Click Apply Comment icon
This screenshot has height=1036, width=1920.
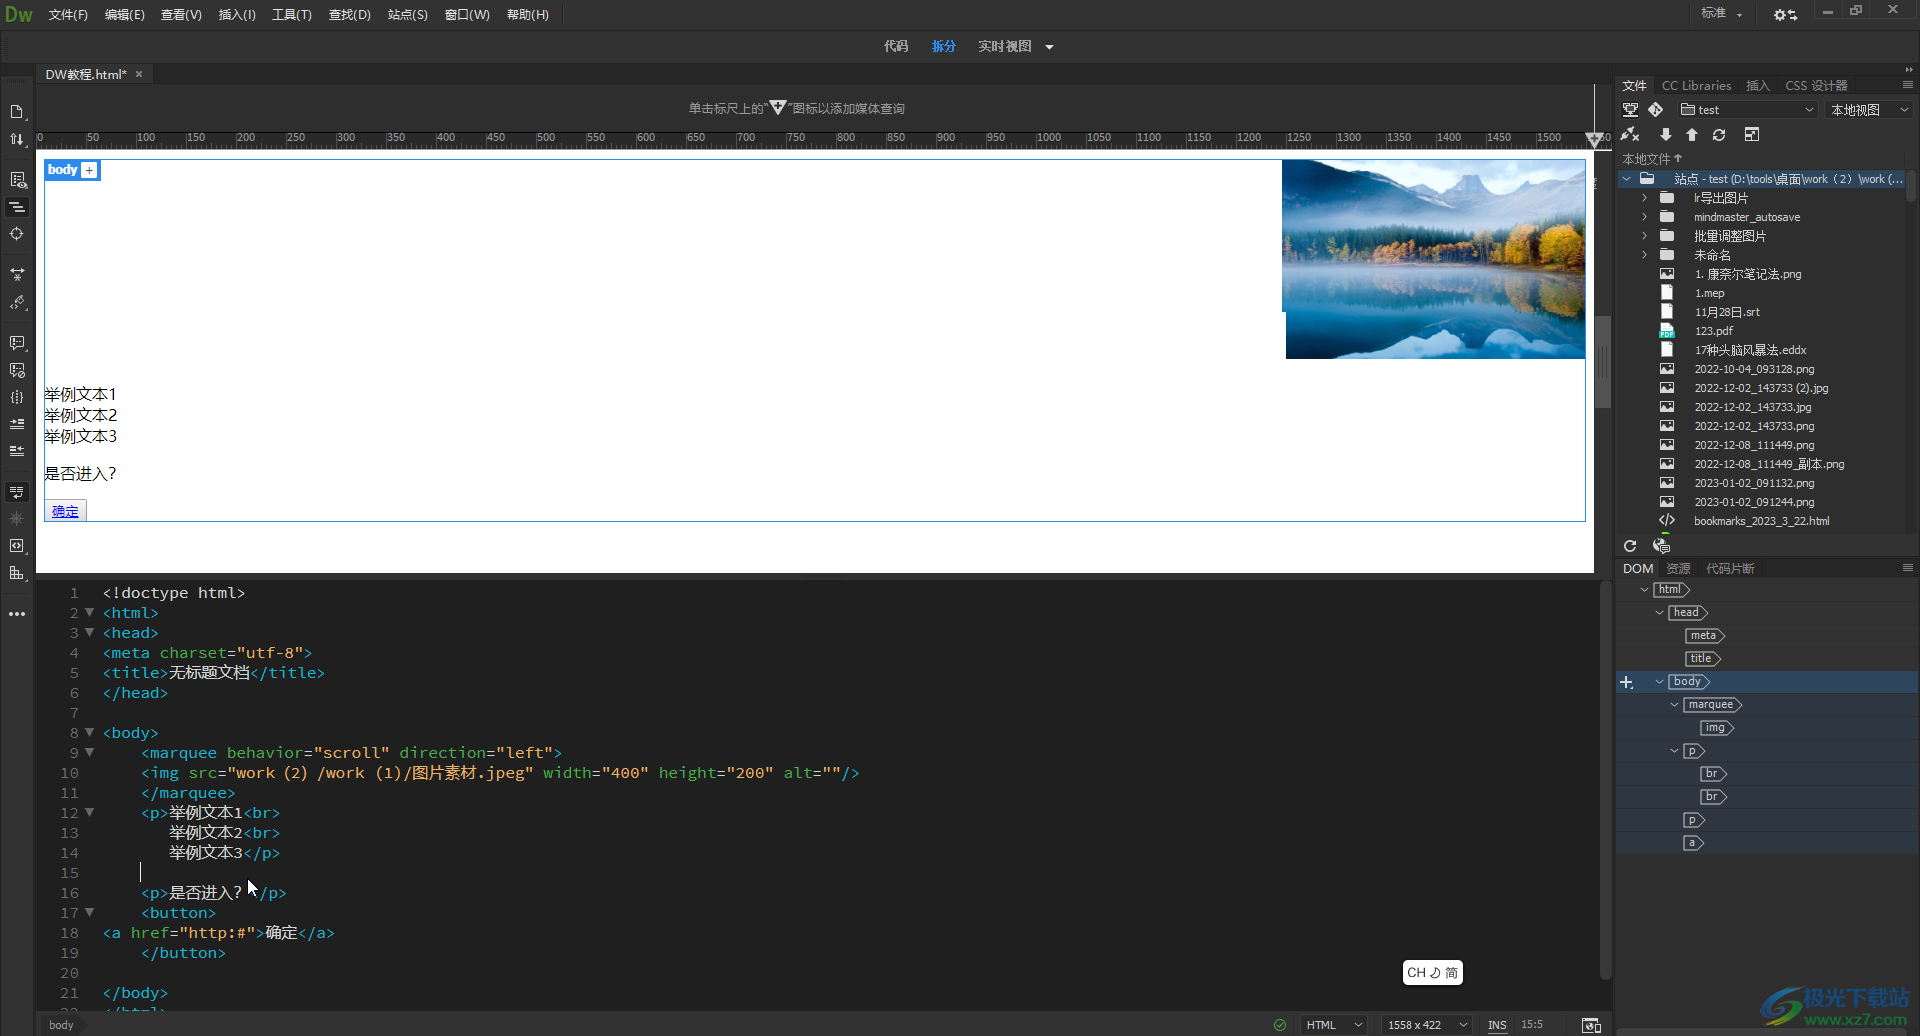(x=17, y=343)
